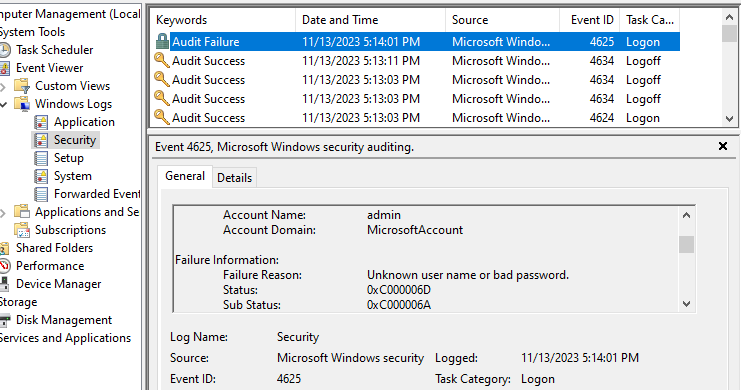741x390 pixels.
Task: Collapse the Windows Logs node
Action: tap(3, 104)
